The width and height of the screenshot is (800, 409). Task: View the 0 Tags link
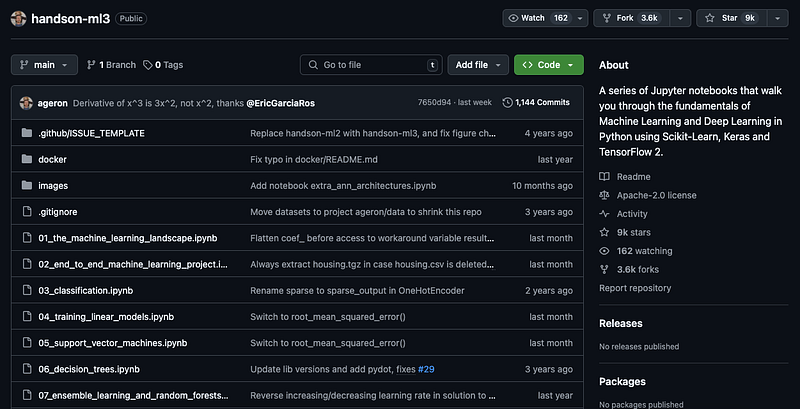point(163,65)
